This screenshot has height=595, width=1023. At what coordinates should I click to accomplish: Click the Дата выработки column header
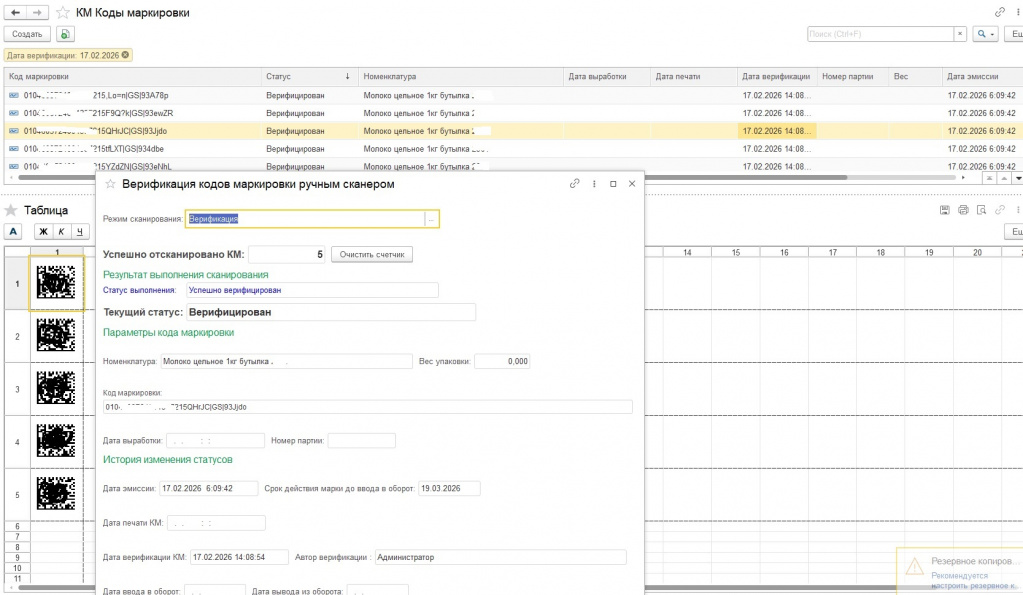pyautogui.click(x=606, y=76)
